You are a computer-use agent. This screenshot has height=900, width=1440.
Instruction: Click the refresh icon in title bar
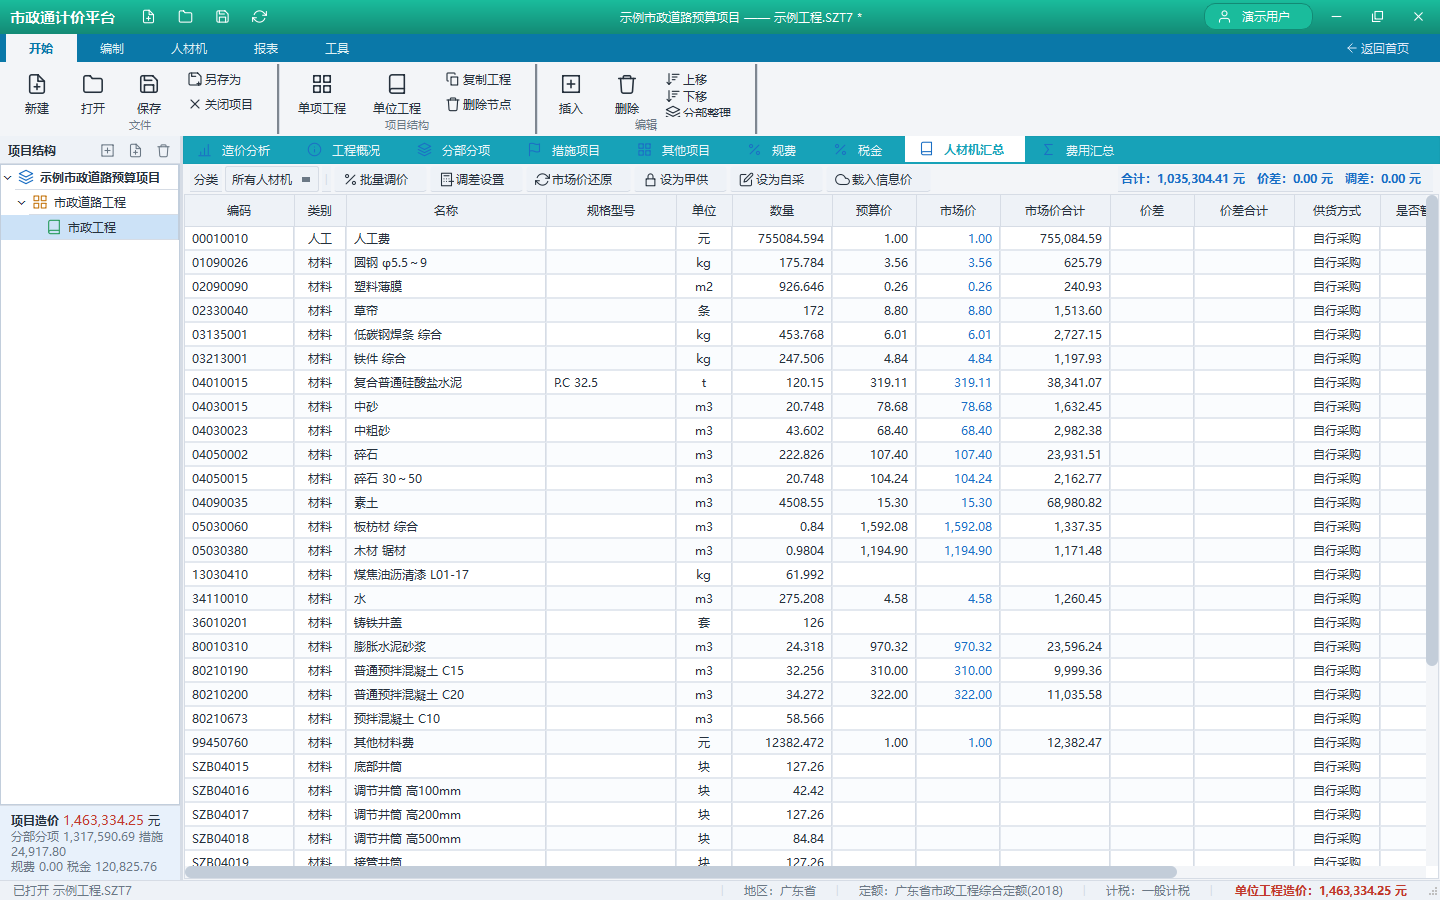coord(259,17)
